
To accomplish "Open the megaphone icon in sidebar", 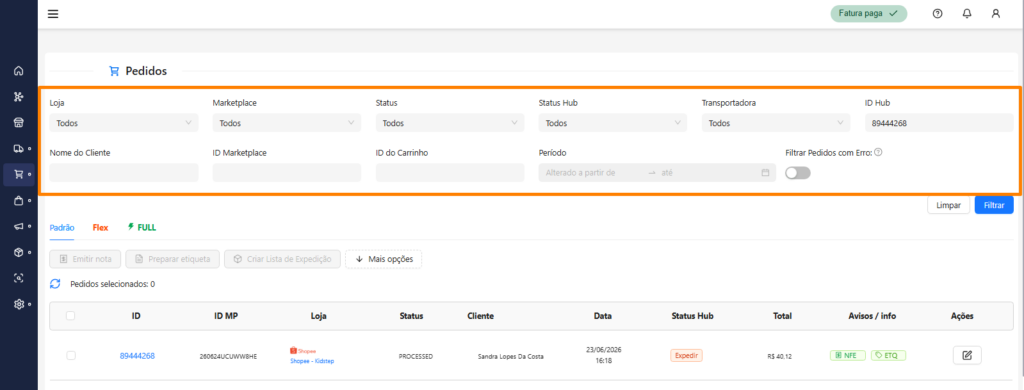I will click(x=18, y=226).
